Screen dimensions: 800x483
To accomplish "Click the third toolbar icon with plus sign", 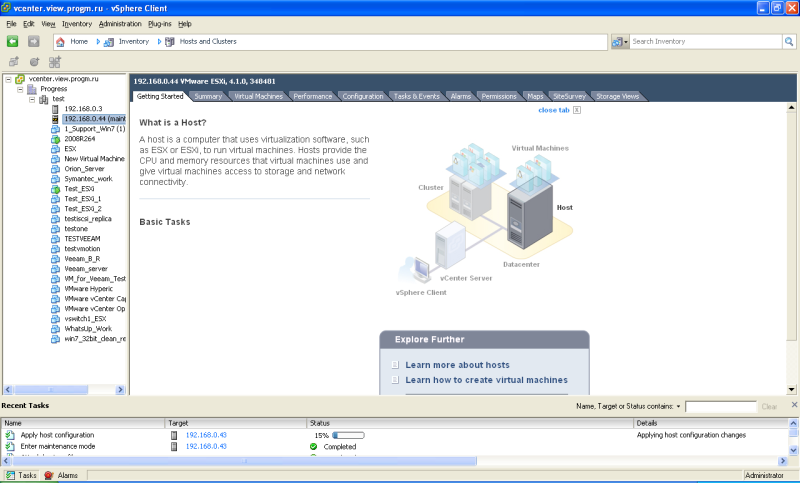I will (55, 62).
